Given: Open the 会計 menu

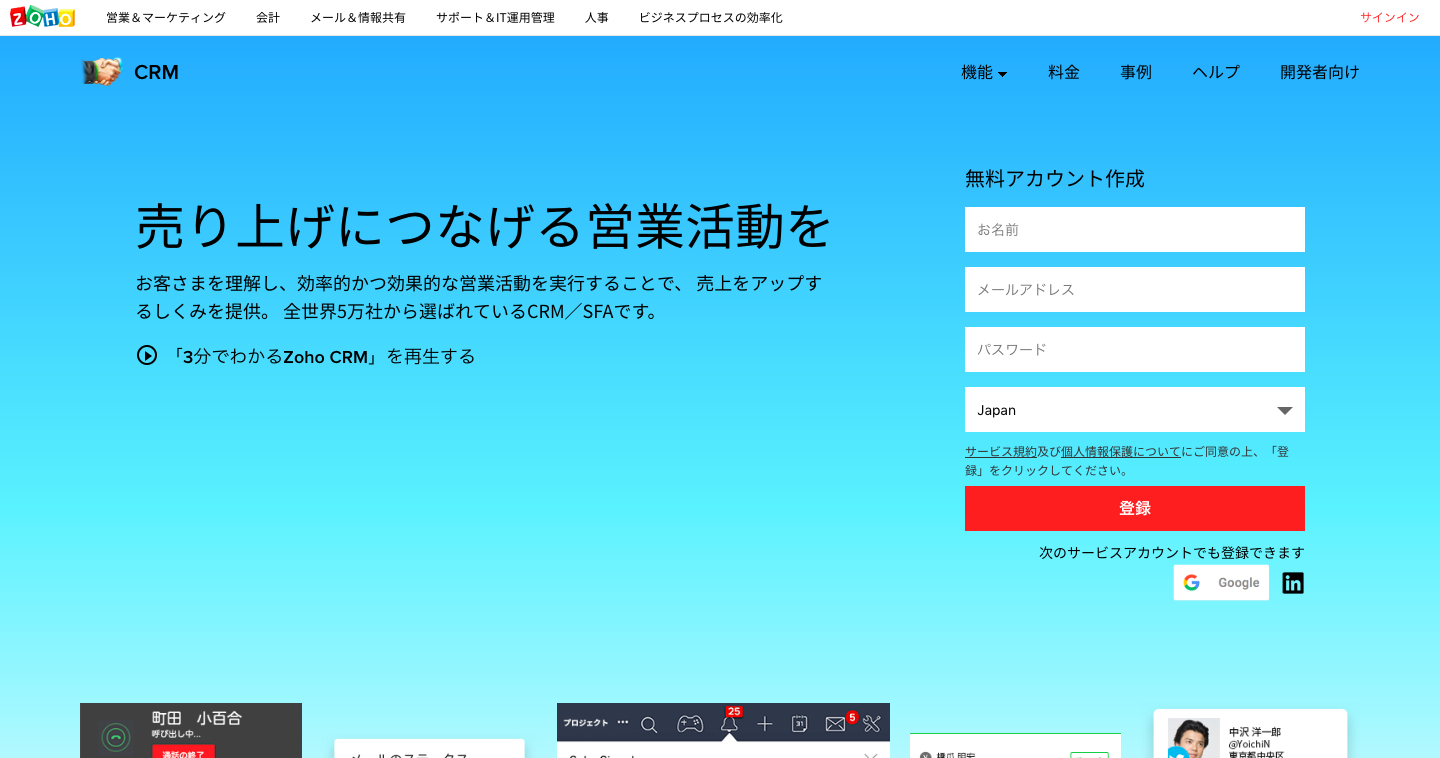Looking at the screenshot, I should (x=268, y=18).
